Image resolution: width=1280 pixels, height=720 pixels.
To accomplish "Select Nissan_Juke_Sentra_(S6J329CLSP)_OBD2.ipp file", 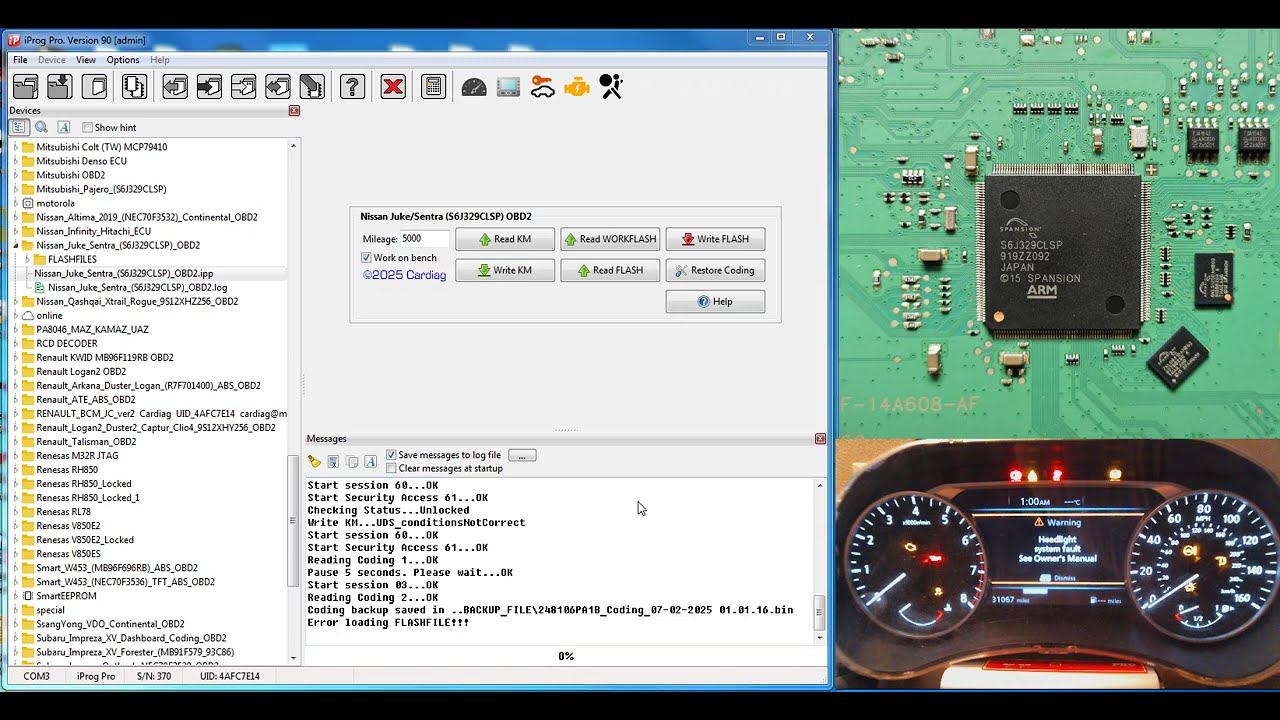I will click(123, 273).
